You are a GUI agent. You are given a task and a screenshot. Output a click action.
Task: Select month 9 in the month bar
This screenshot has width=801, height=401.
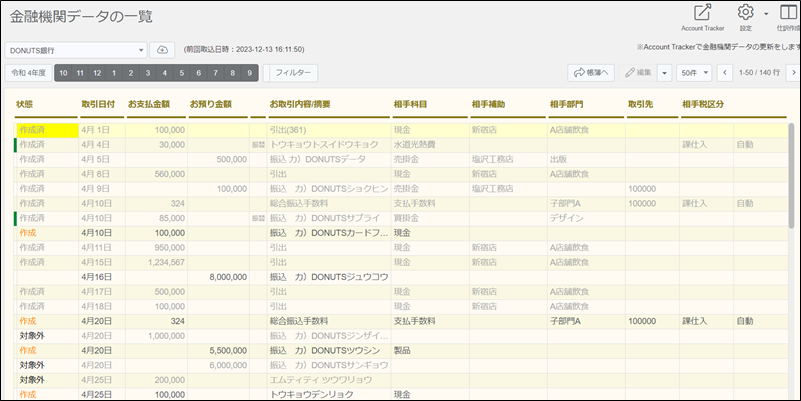248,73
